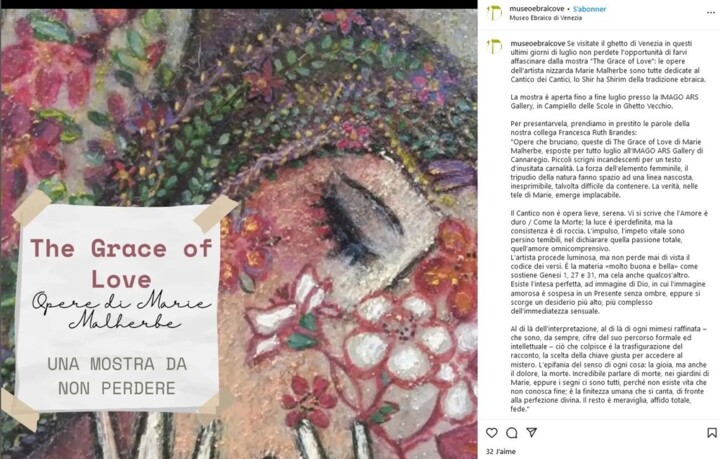Viewport: 720px width, 459px height.
Task: Click the S'abonner follow link
Action: (590, 9)
